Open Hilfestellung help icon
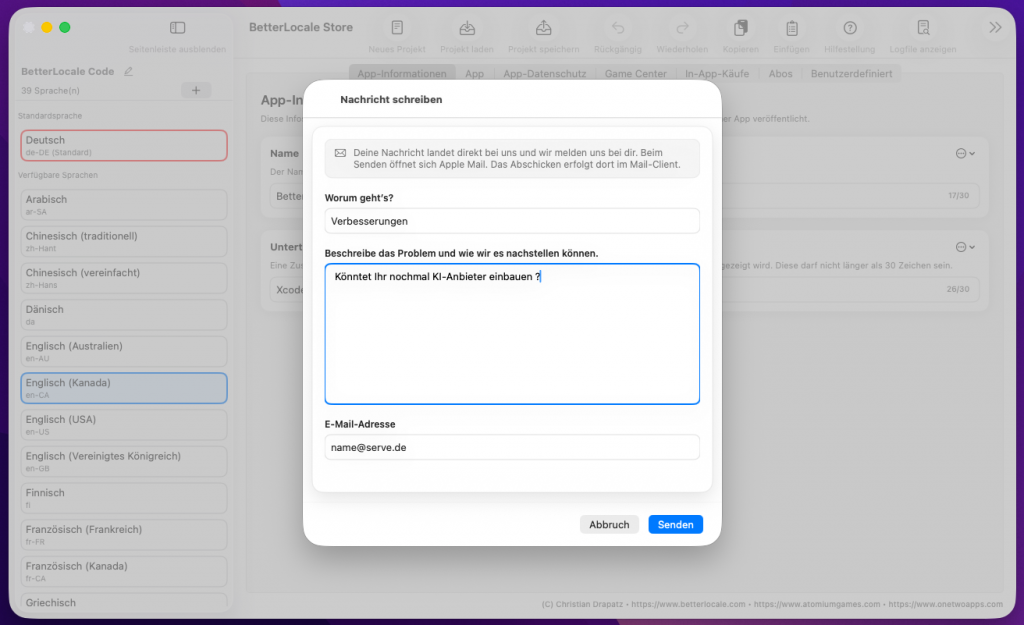The height and width of the screenshot is (625, 1024). [850, 28]
